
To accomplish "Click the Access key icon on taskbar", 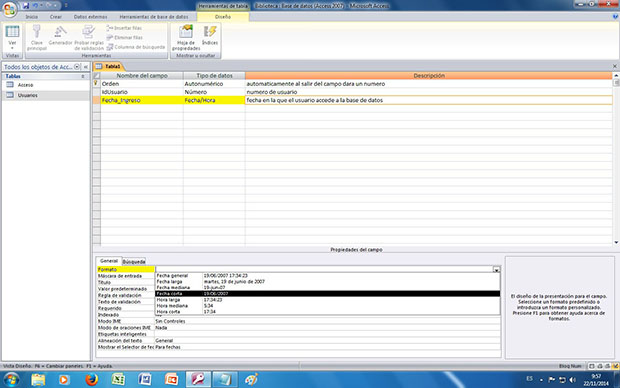I will point(198,380).
